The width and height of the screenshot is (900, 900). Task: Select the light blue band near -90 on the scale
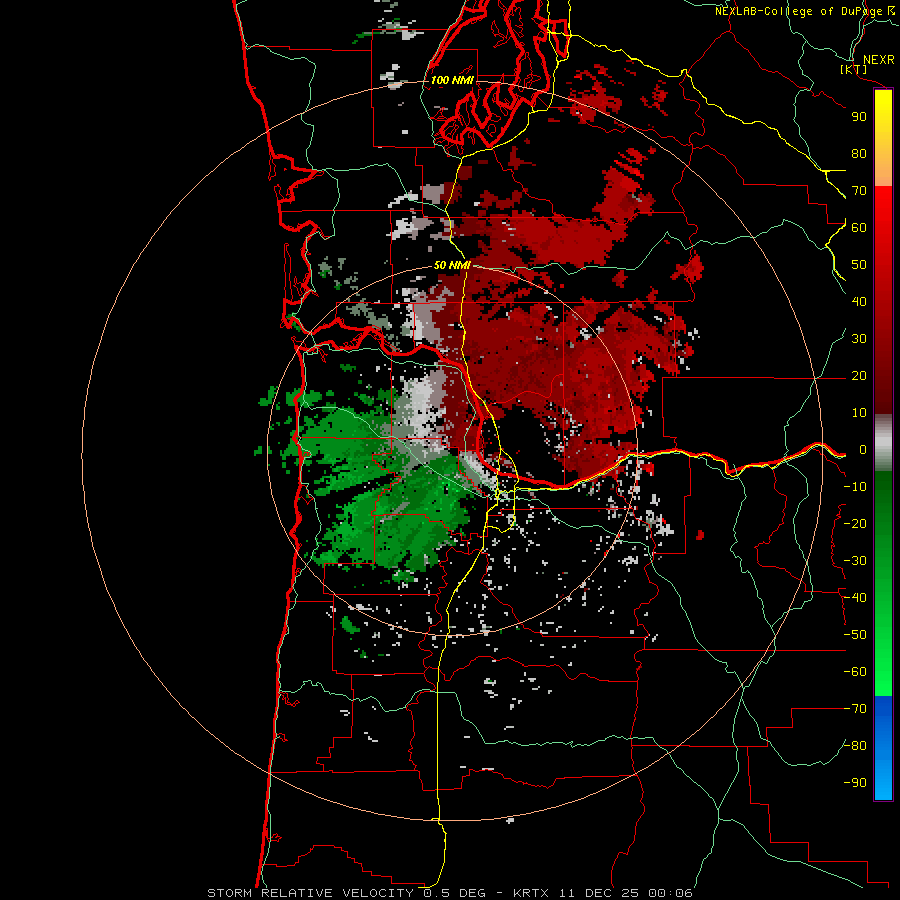[883, 781]
